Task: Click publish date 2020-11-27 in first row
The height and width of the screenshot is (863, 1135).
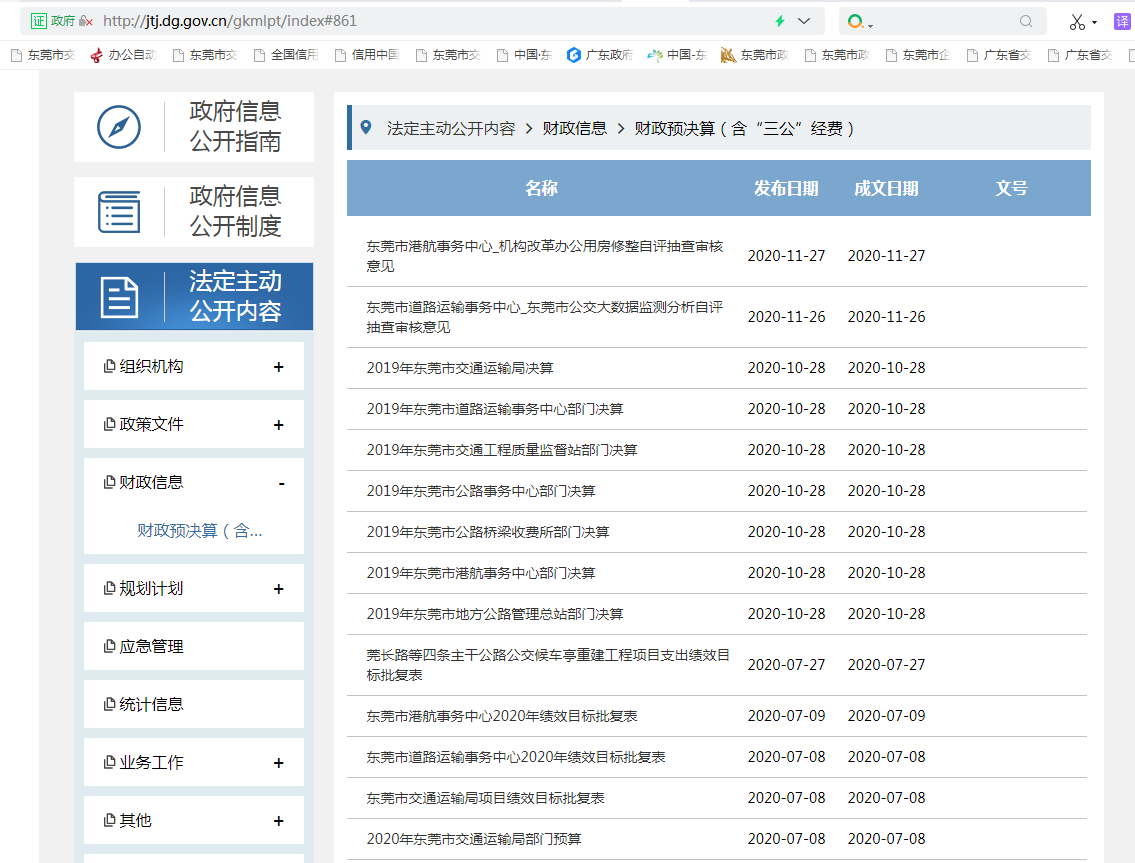Action: 786,256
